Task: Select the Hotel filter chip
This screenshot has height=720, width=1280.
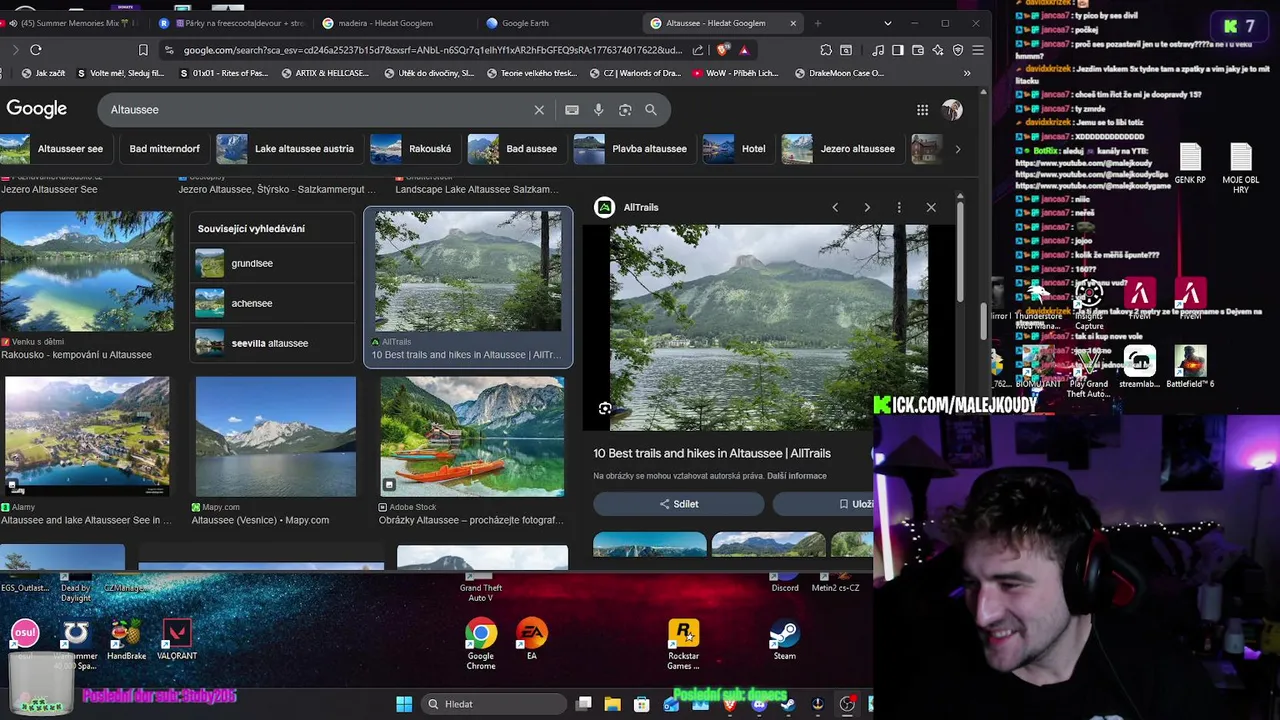Action: 738,149
